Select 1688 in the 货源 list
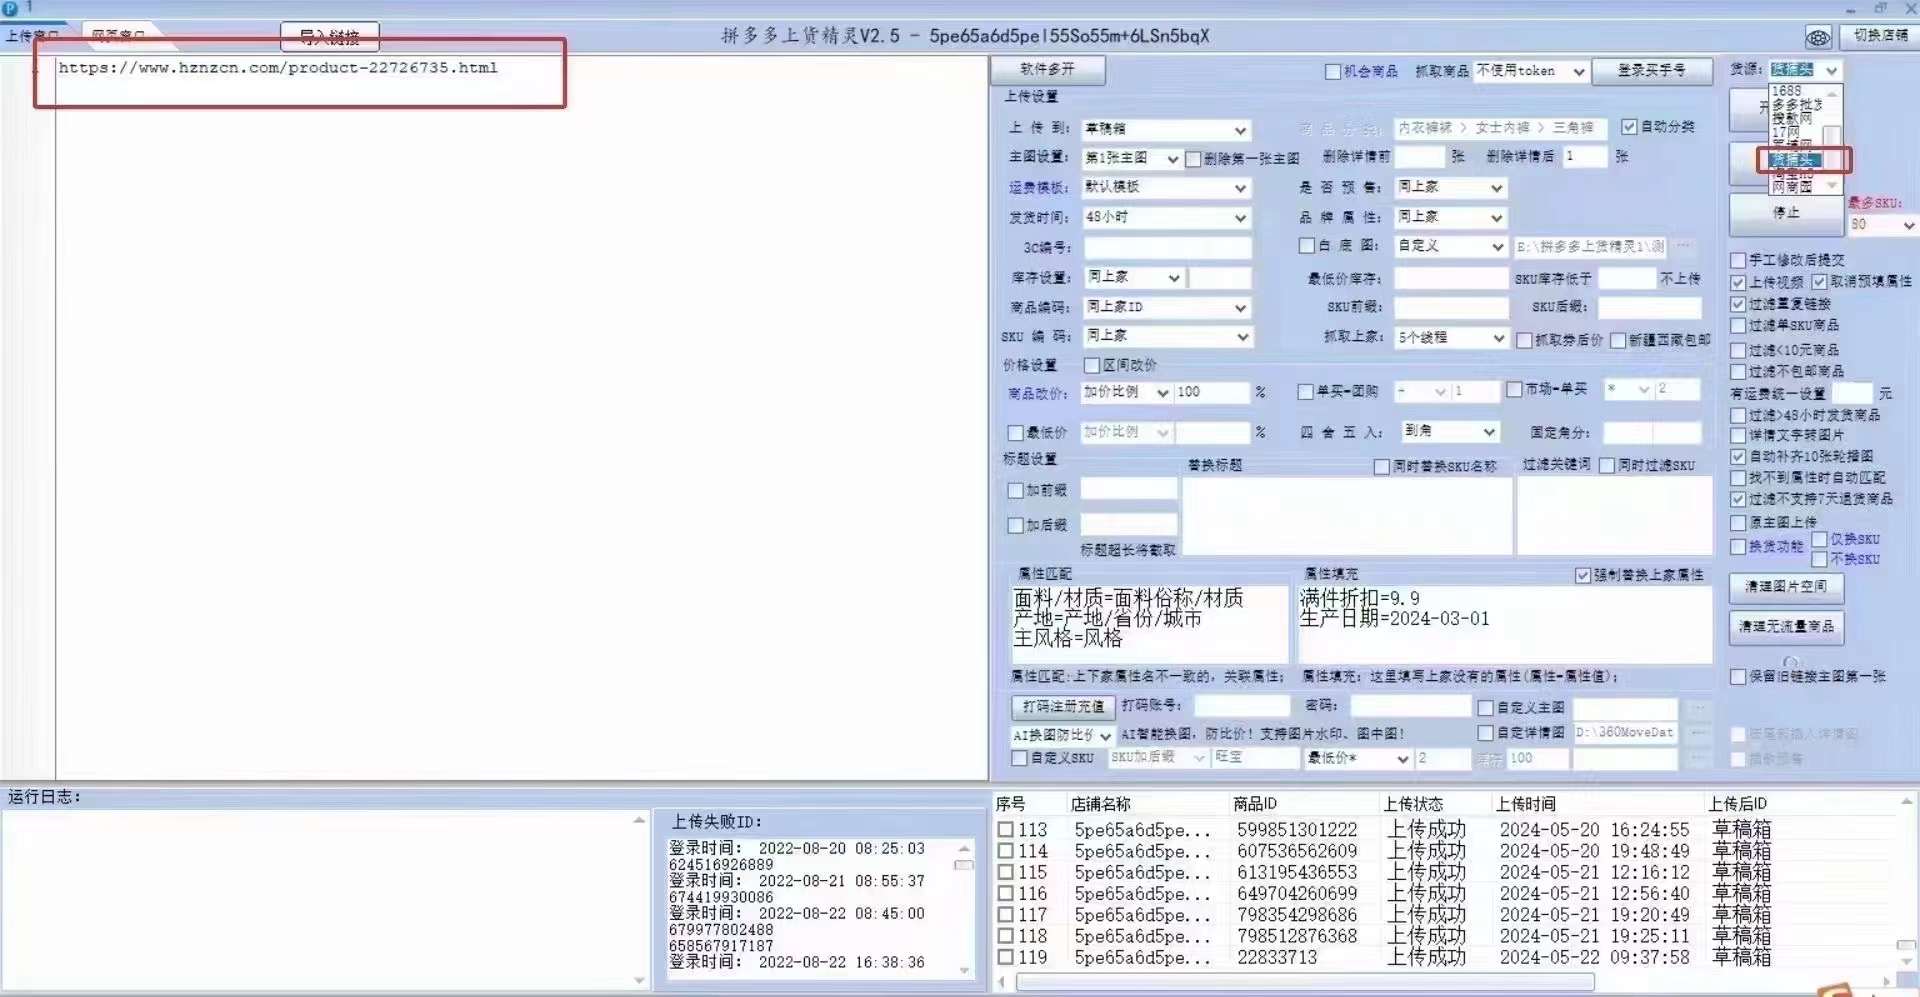1920x997 pixels. click(x=1787, y=91)
